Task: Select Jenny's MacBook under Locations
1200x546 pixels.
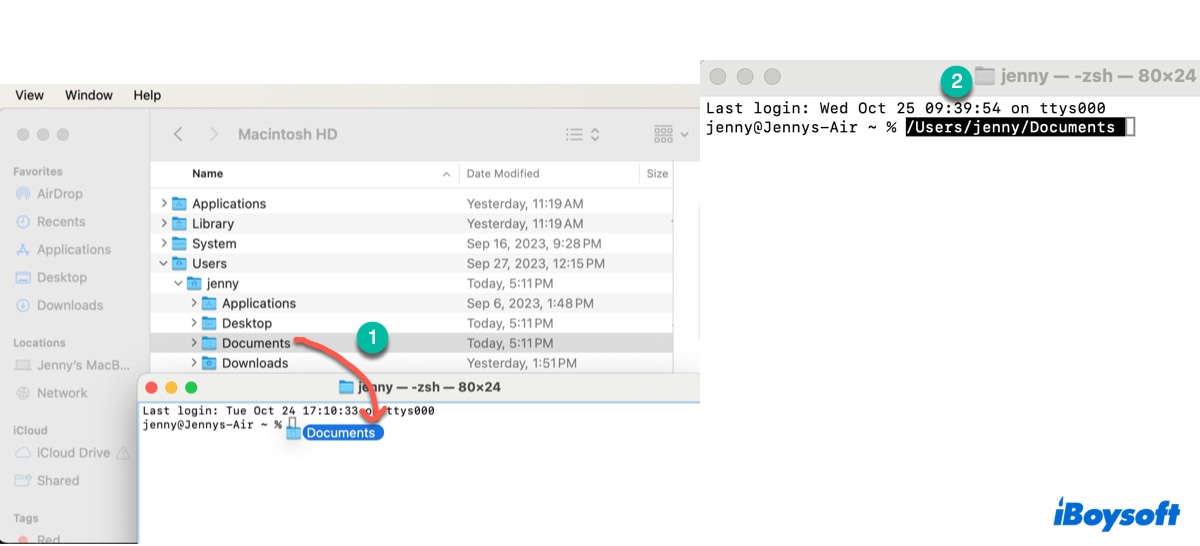Action: tap(73, 365)
